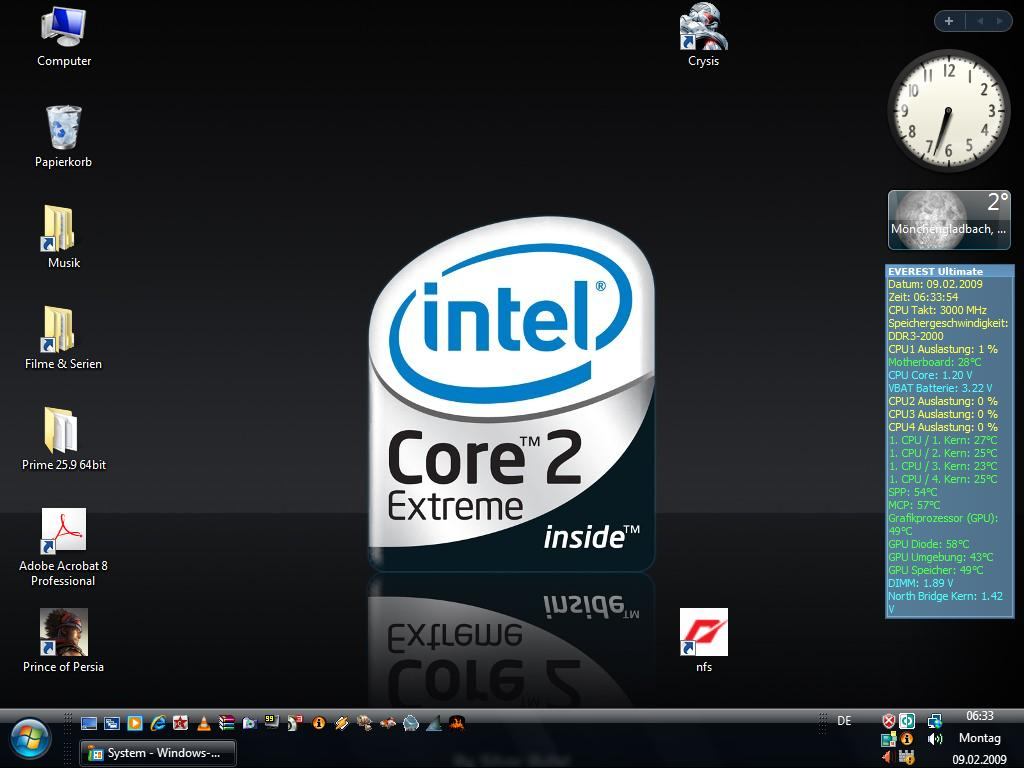Click the 'Motherboard: 28°C' line

(935, 362)
